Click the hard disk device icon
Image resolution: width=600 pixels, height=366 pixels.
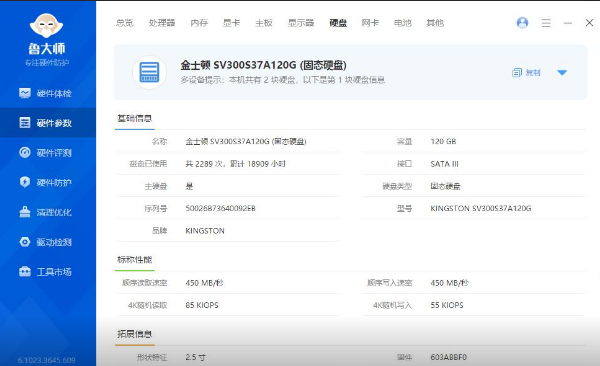pyautogui.click(x=149, y=72)
